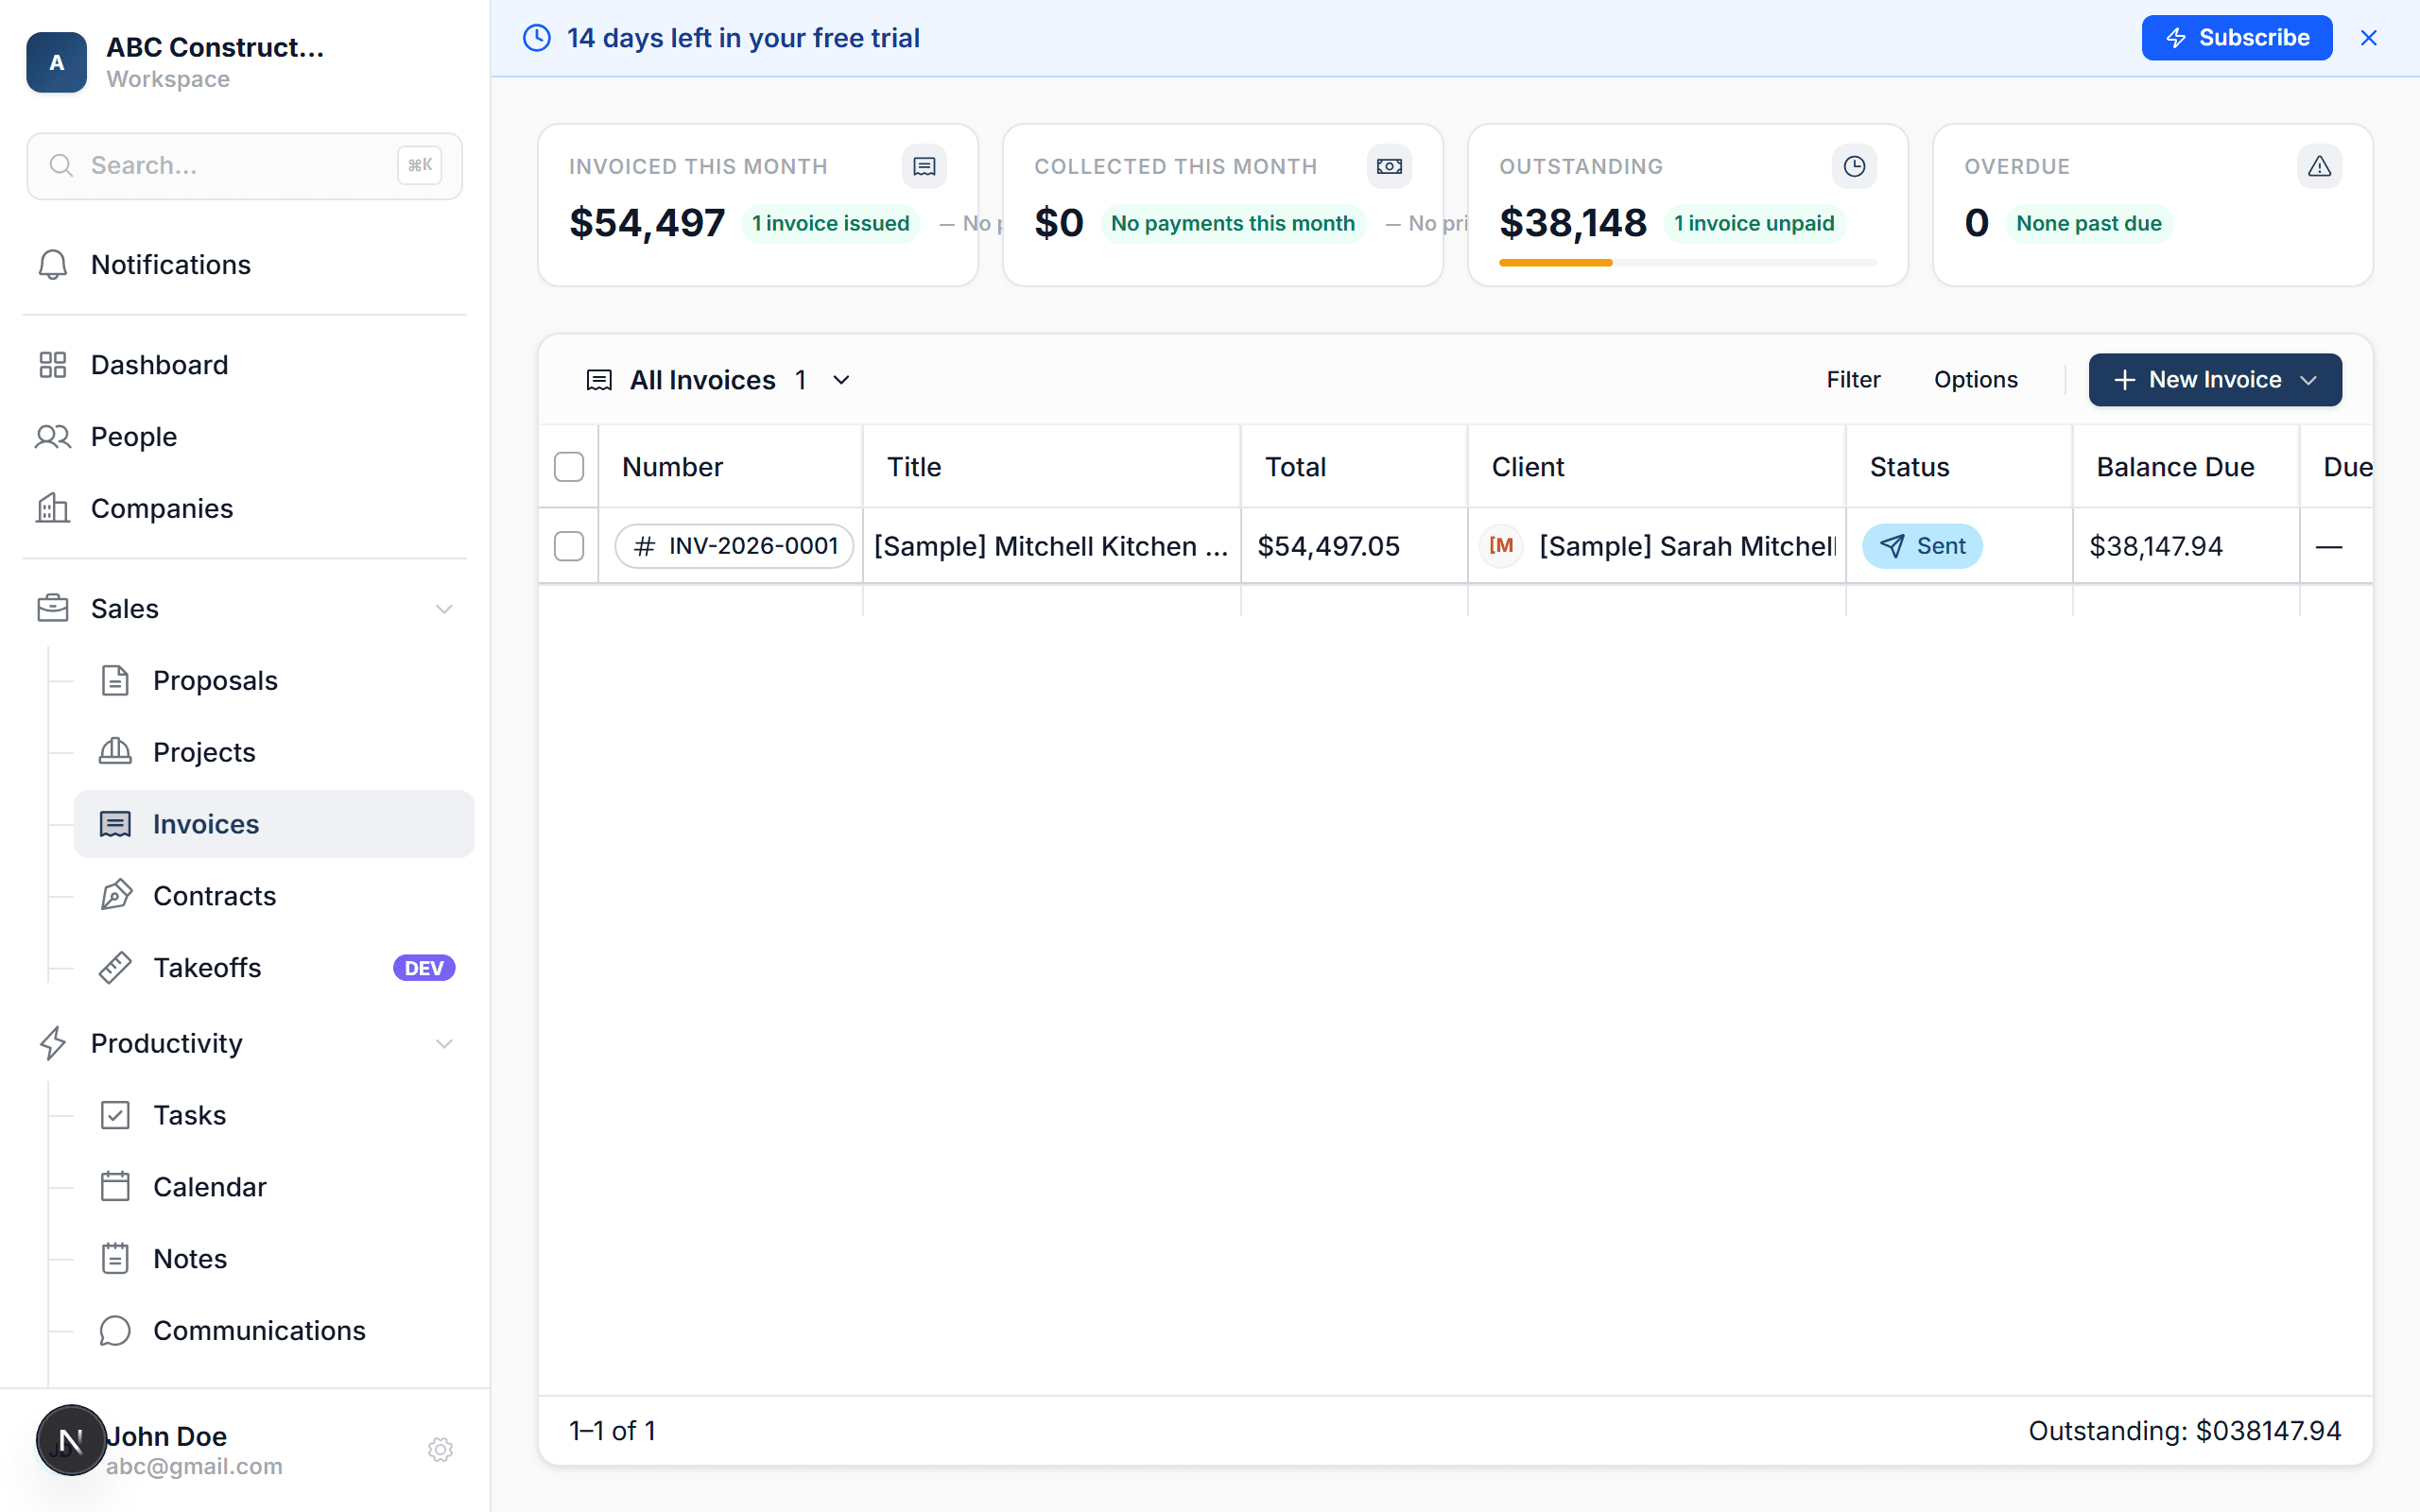The image size is (2420, 1512).
Task: Click the Collected This Month cash icon
Action: [1389, 166]
